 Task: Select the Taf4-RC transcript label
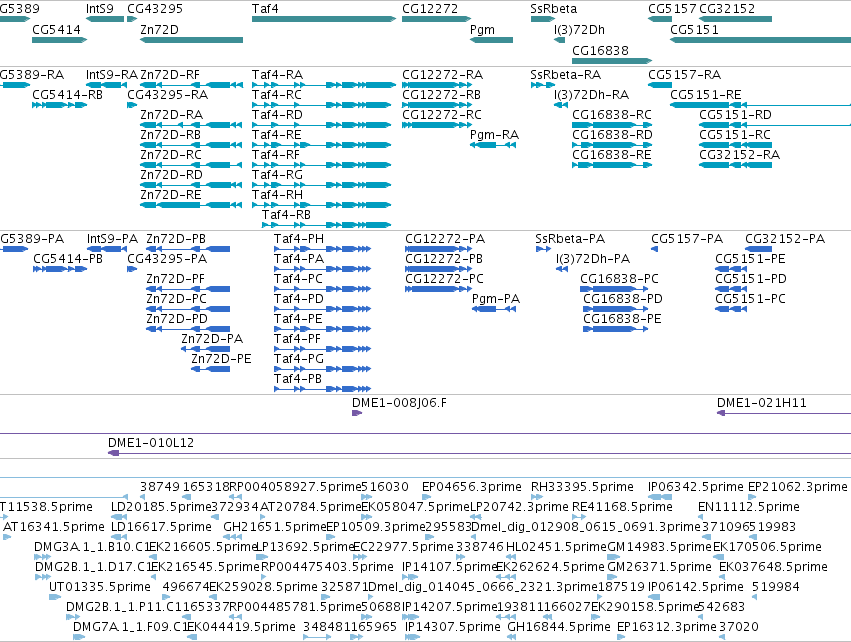pyautogui.click(x=277, y=95)
